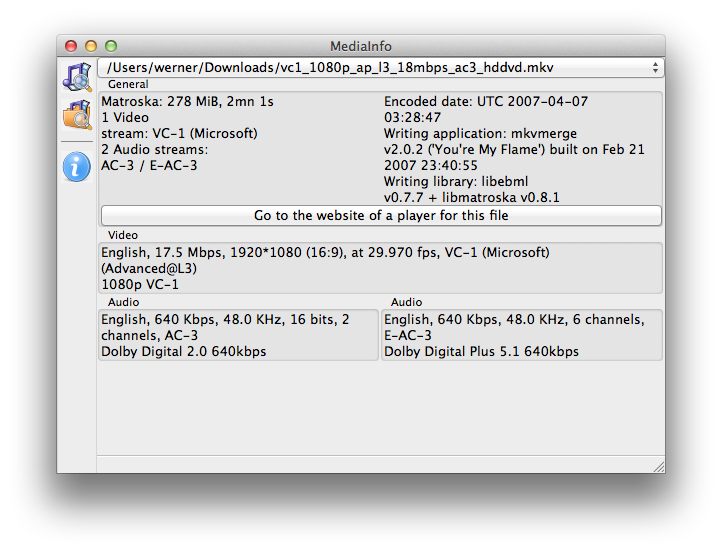The height and width of the screenshot is (552, 722).
Task: Click the 'MediaInfo' window title
Action: tap(361, 46)
